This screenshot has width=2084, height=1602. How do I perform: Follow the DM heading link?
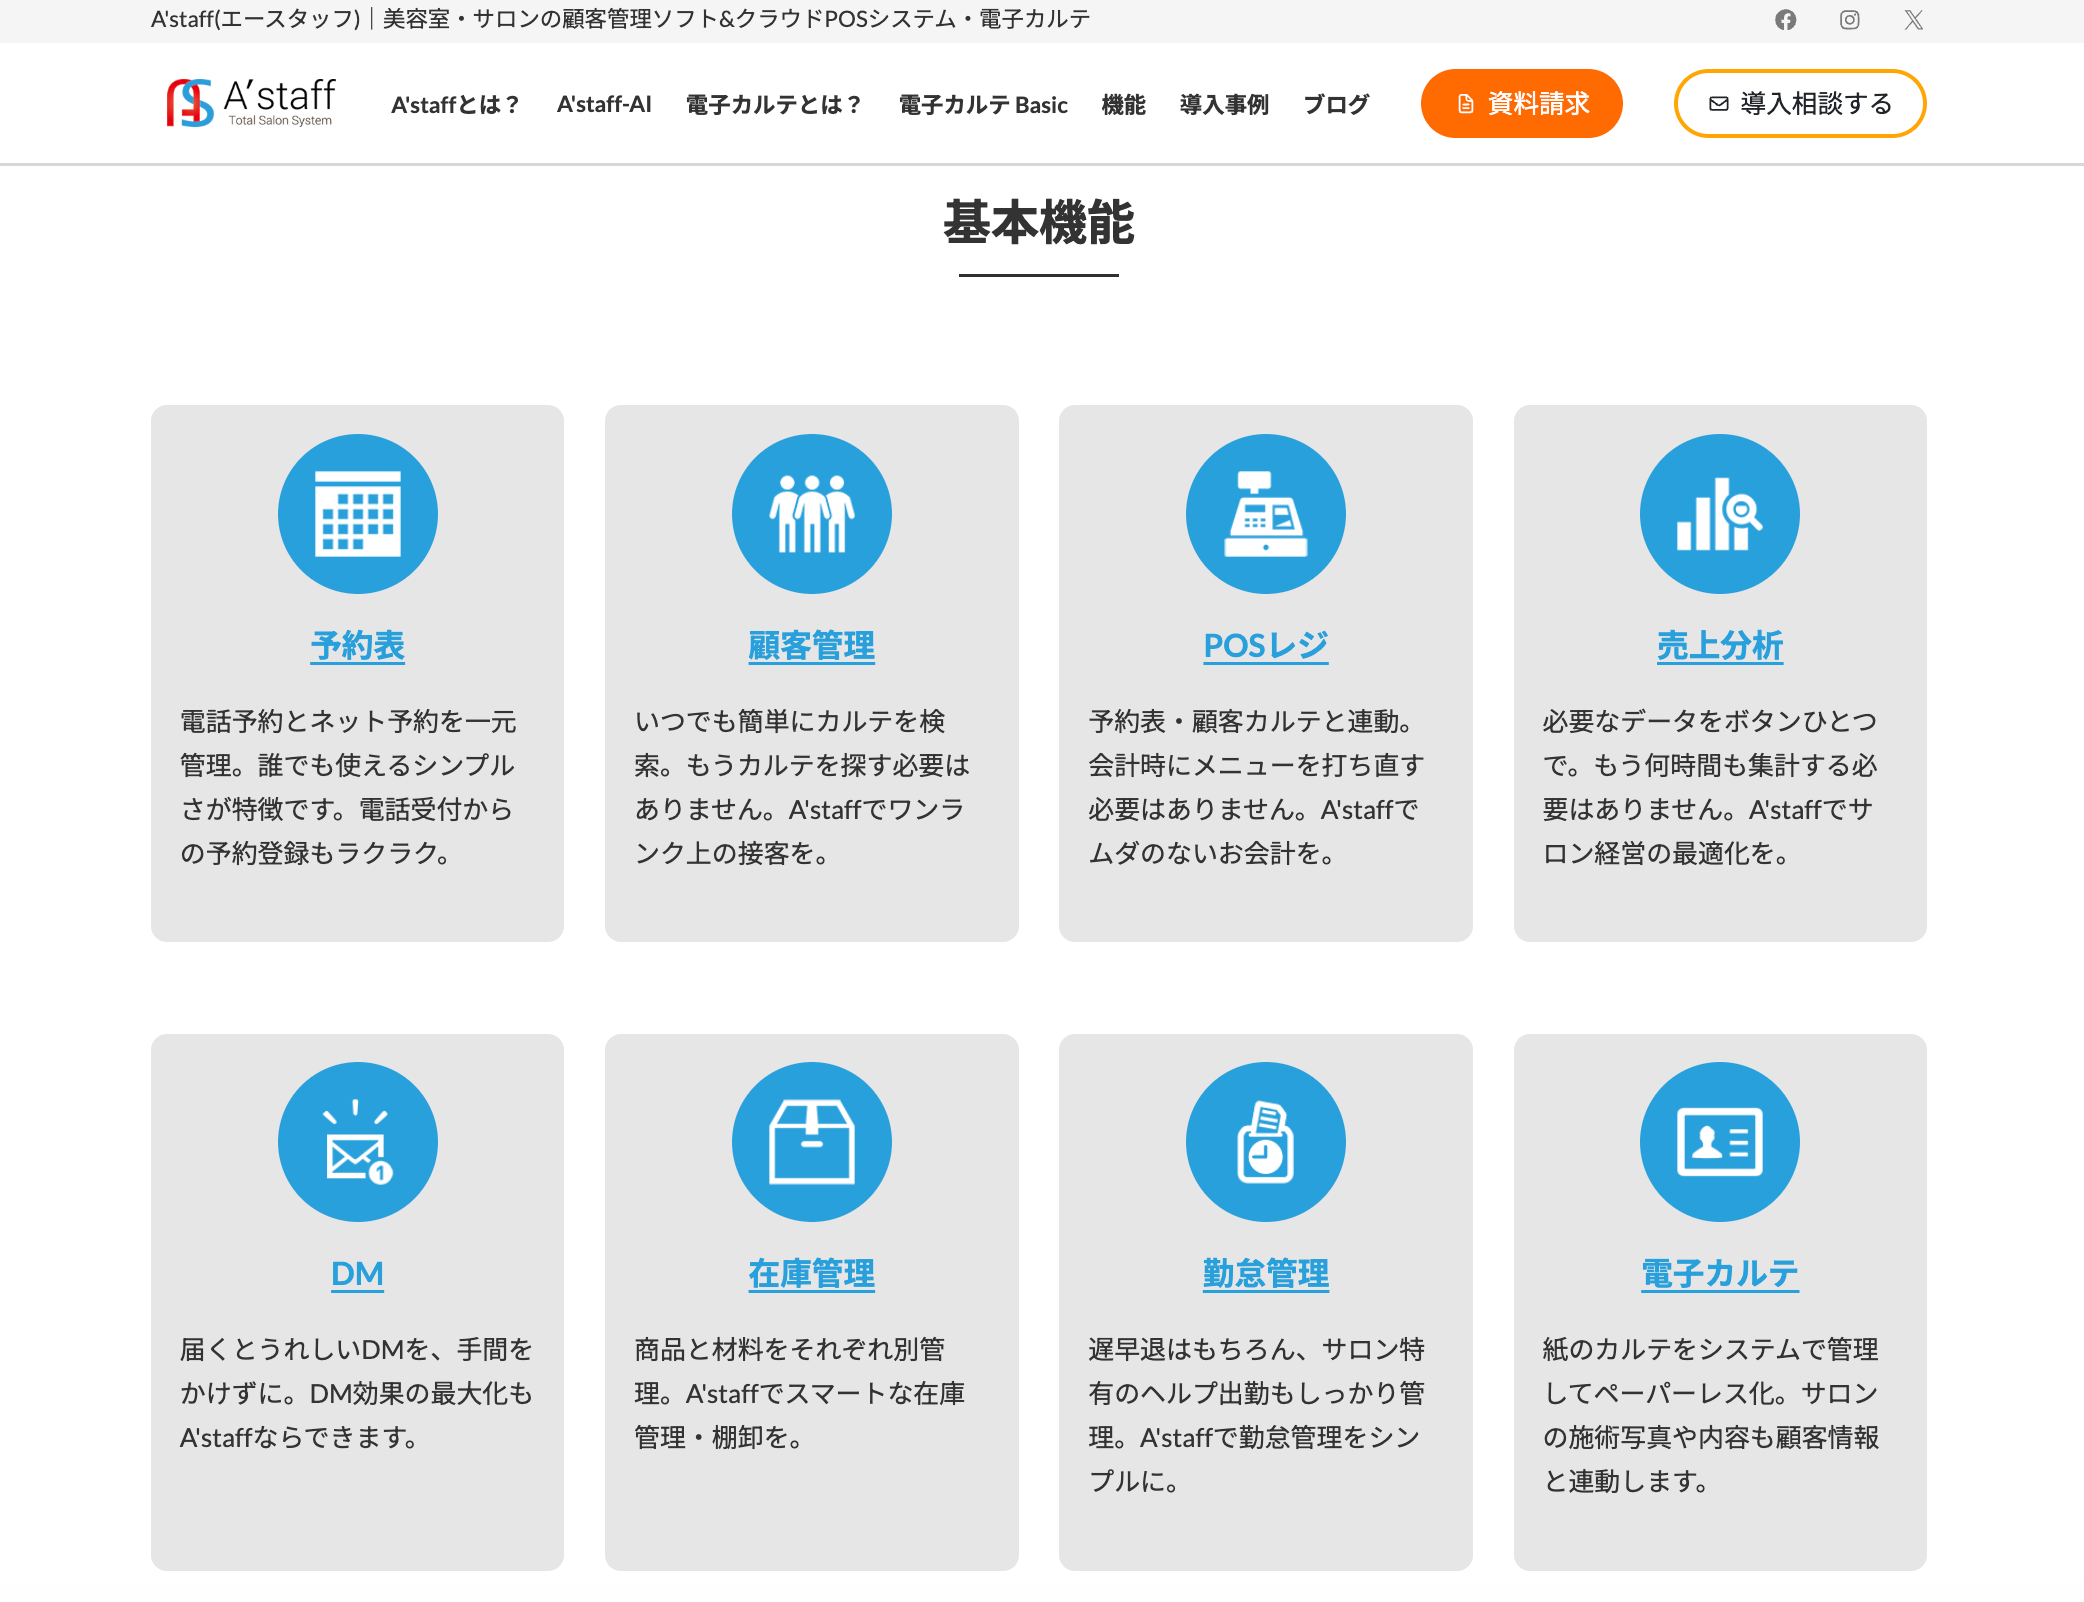[x=358, y=1274]
